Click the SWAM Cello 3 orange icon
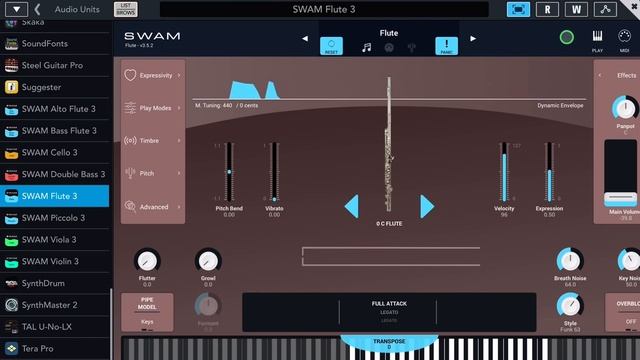The image size is (640, 360). pyautogui.click(x=11, y=153)
